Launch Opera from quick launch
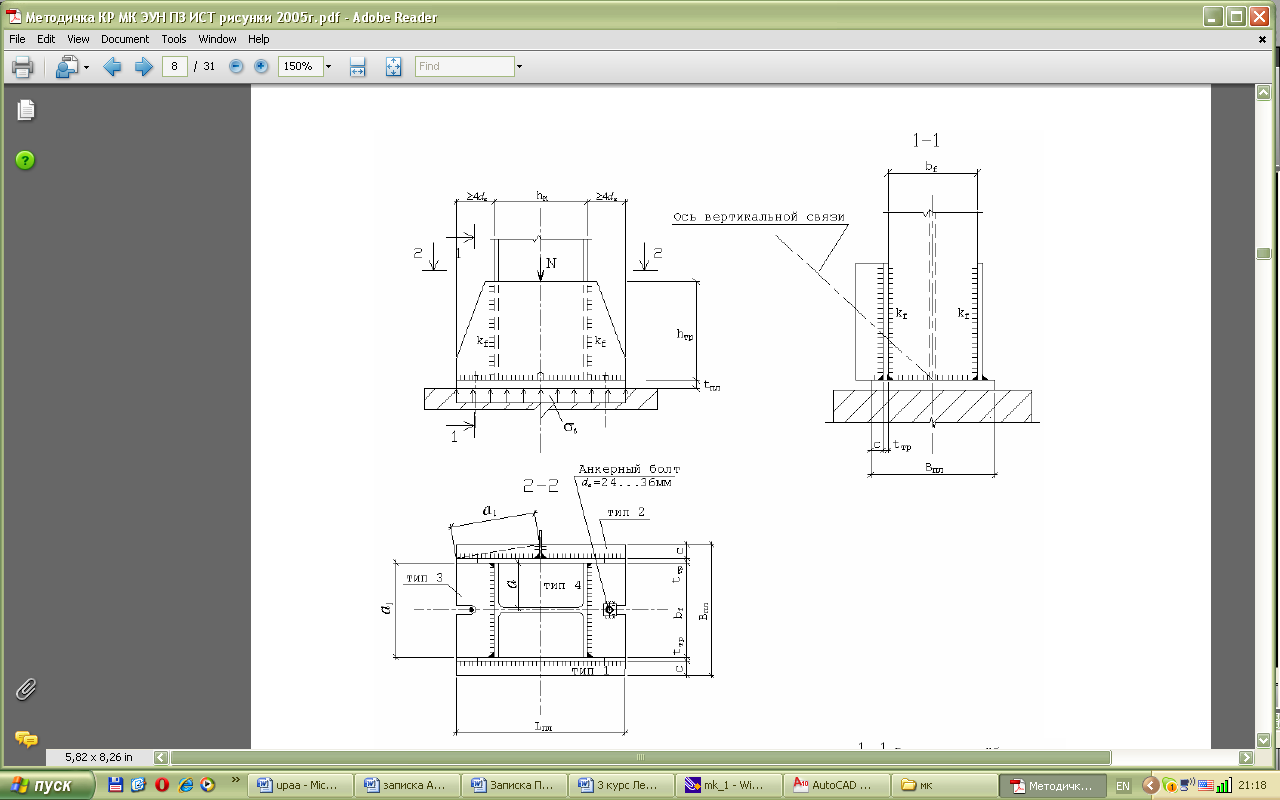 tap(161, 785)
